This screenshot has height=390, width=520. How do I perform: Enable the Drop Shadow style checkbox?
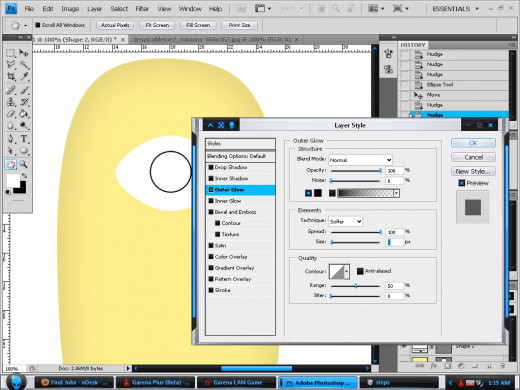point(211,167)
